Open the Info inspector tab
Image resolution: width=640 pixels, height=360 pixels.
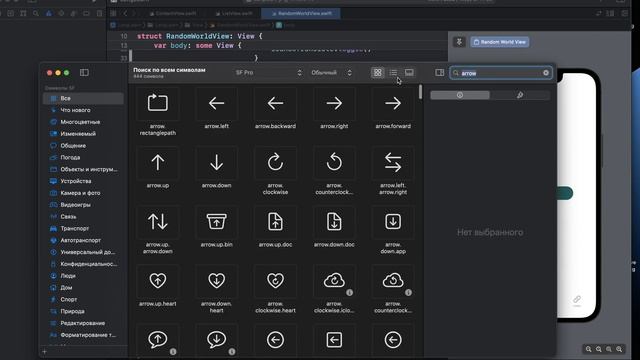460,95
